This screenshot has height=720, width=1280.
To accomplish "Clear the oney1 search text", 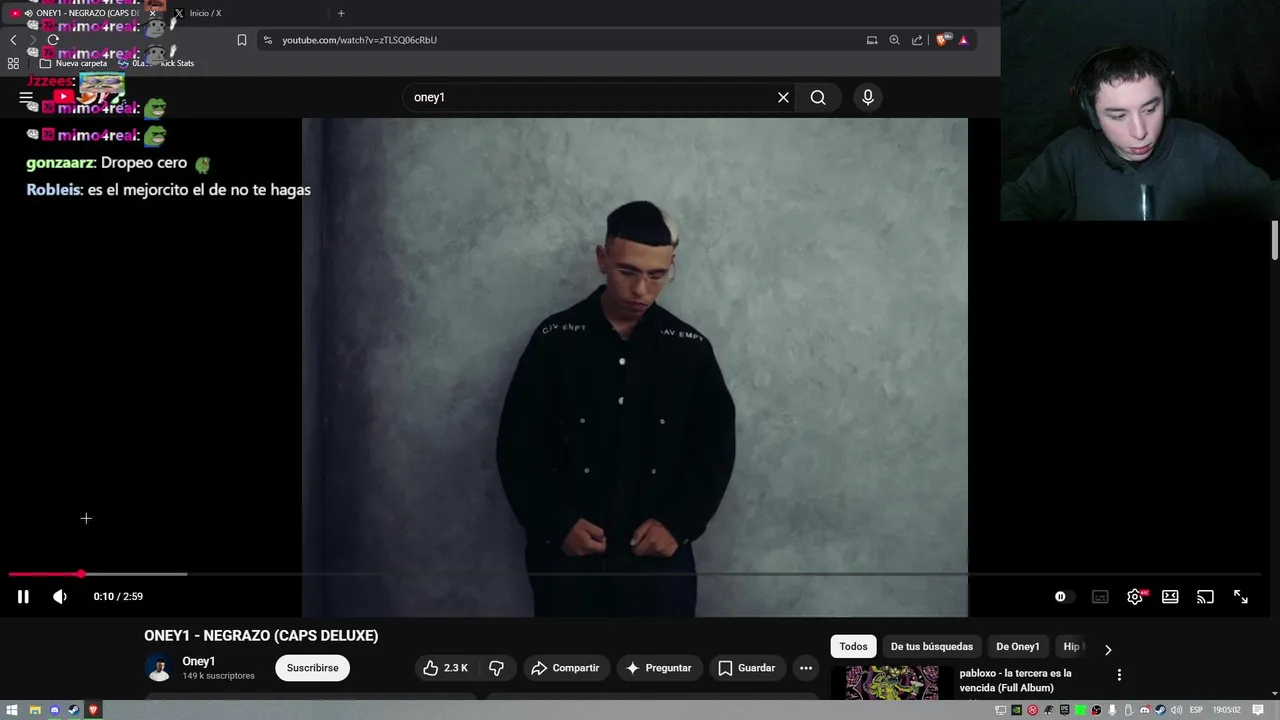I will tap(783, 97).
